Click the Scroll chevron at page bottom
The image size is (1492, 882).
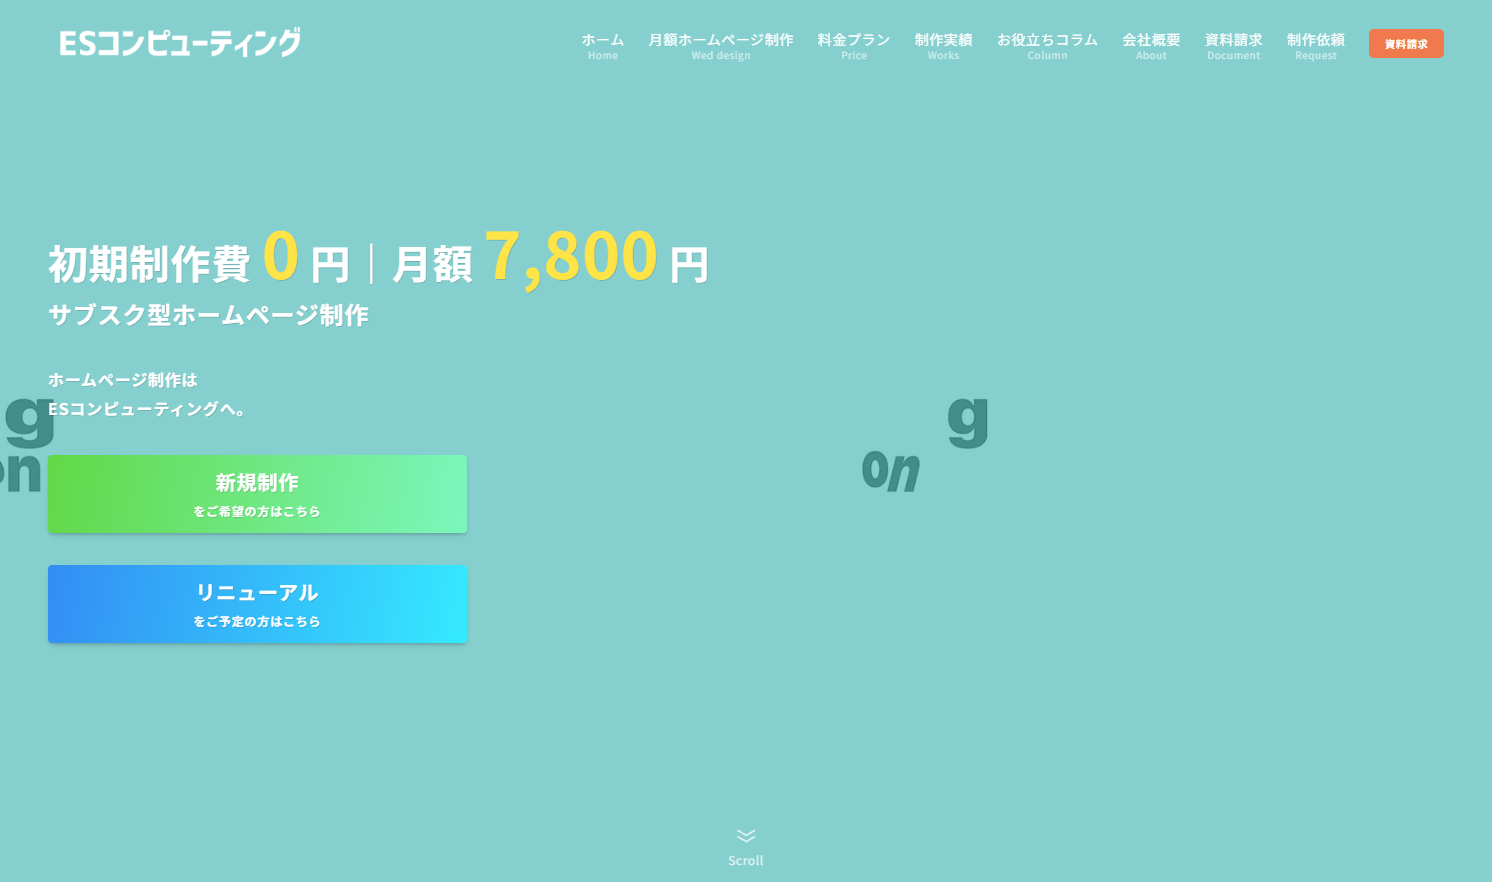coord(744,836)
